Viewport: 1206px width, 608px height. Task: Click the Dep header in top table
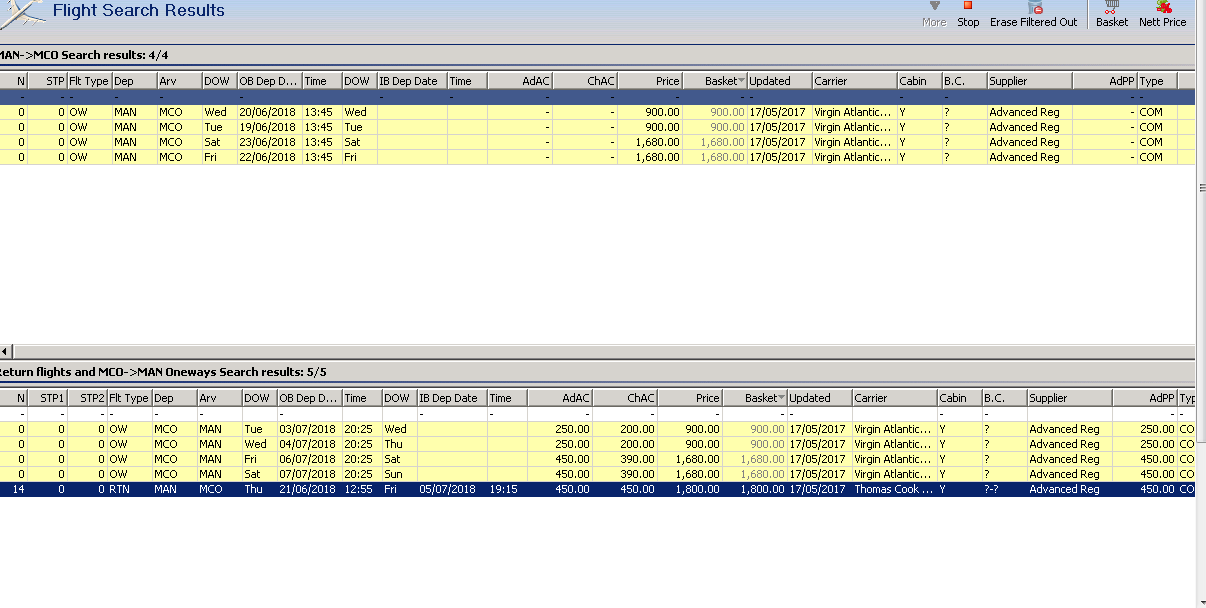[133, 81]
